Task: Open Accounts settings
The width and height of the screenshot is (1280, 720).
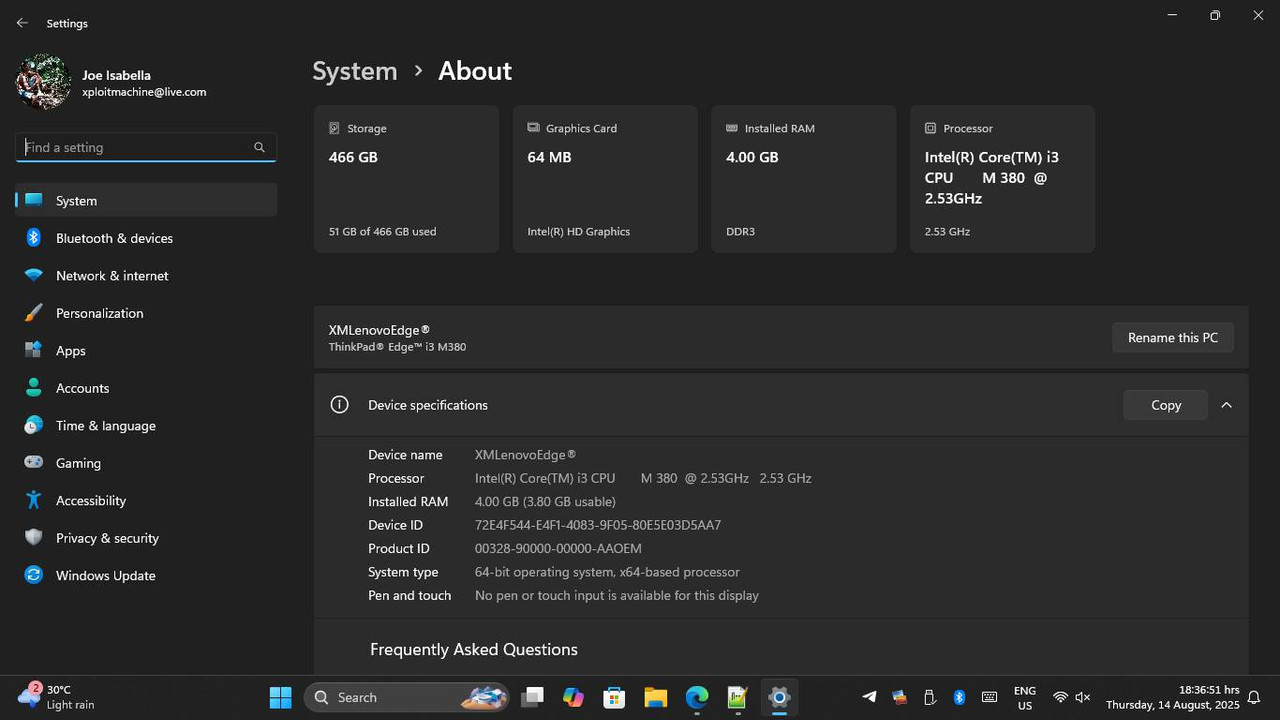Action: 146,388
